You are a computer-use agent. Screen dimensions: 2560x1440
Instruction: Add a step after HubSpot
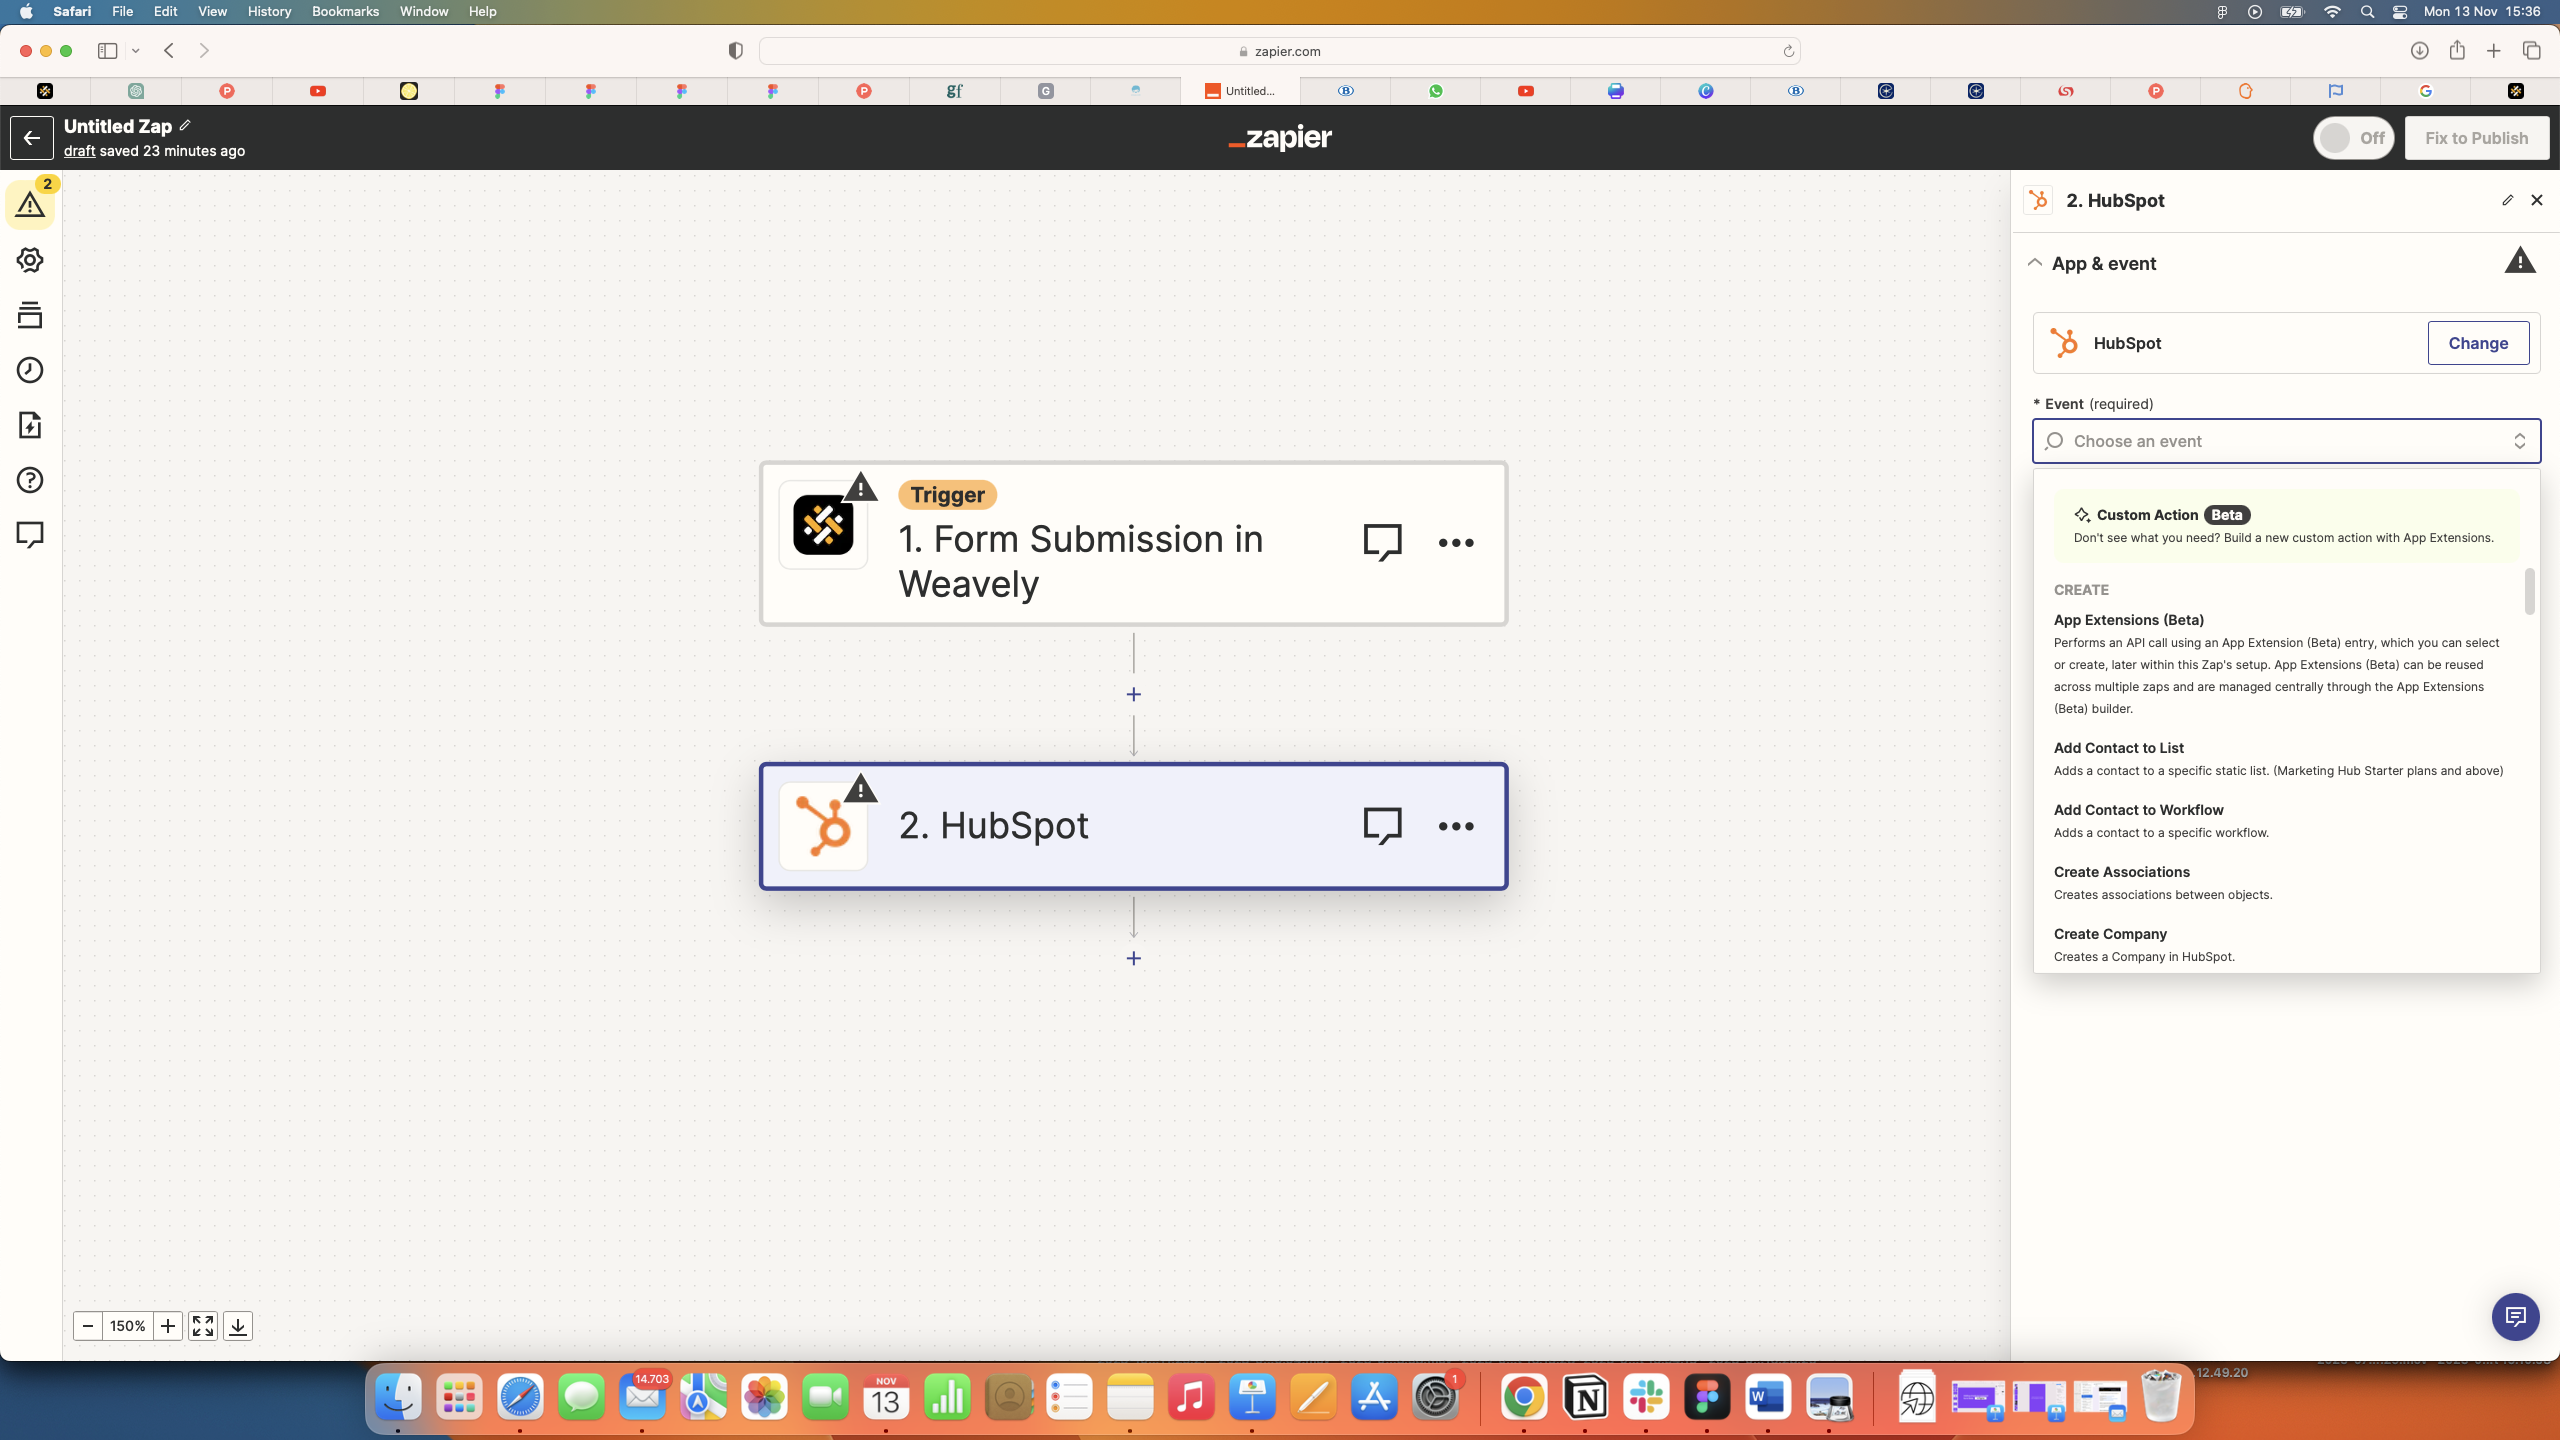(1133, 958)
